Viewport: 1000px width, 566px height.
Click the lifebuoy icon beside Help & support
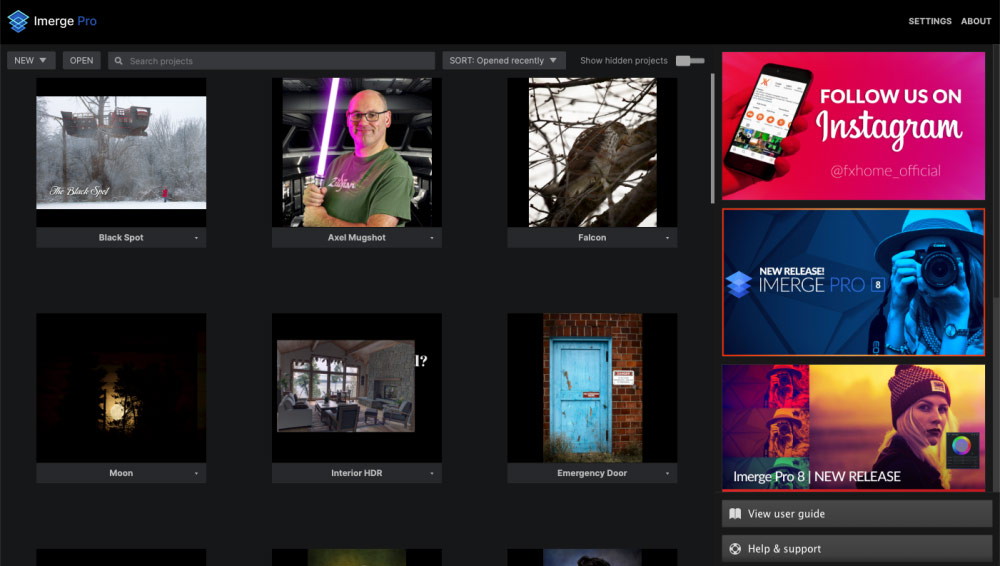[x=735, y=549]
